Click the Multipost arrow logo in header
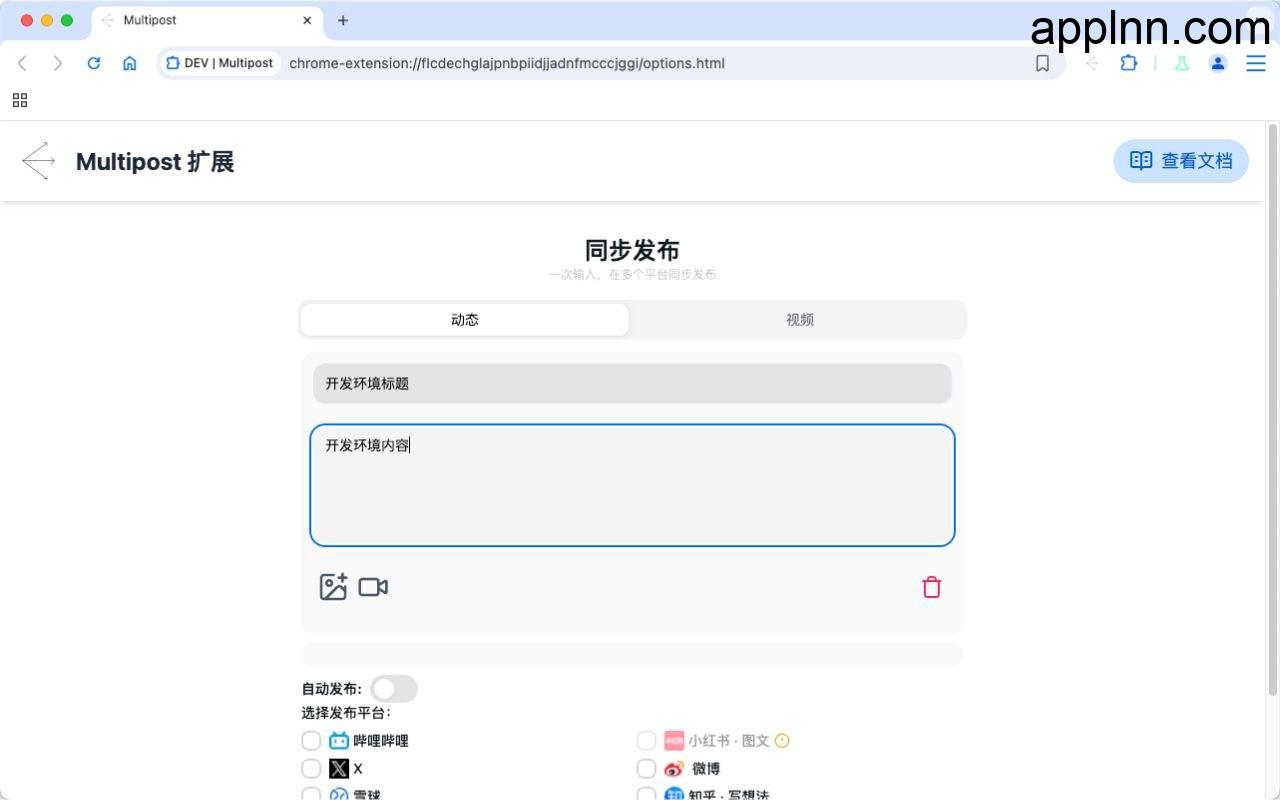Screen dimensions: 1280x800 pos(38,161)
